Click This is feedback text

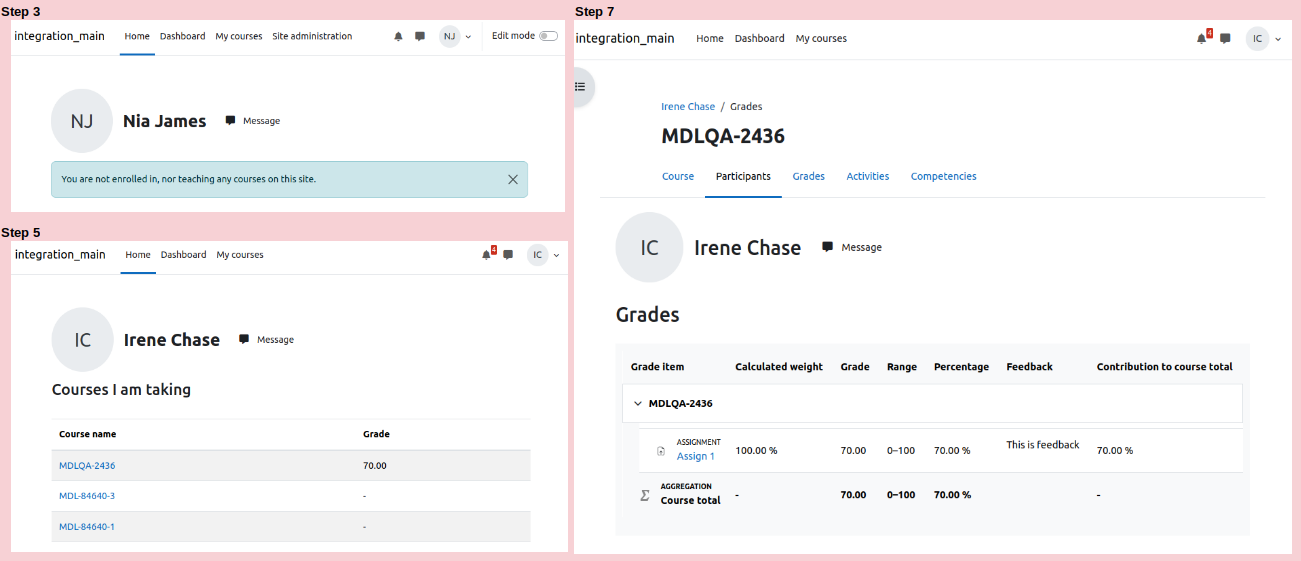click(1043, 445)
